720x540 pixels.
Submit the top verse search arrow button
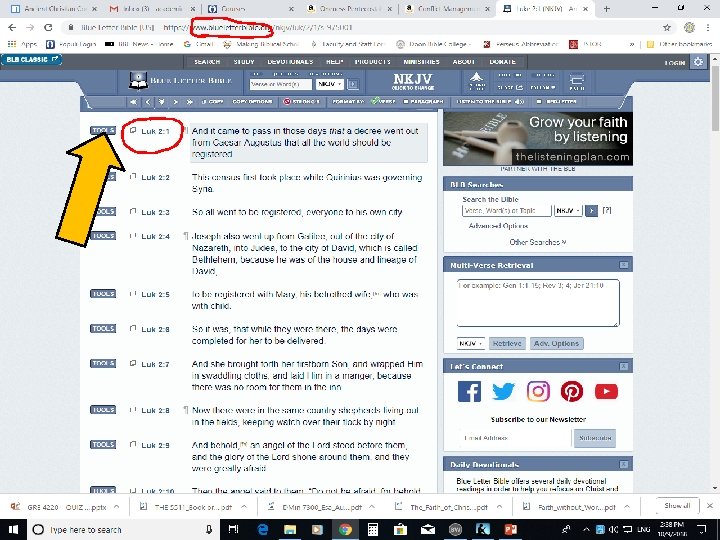tap(353, 84)
